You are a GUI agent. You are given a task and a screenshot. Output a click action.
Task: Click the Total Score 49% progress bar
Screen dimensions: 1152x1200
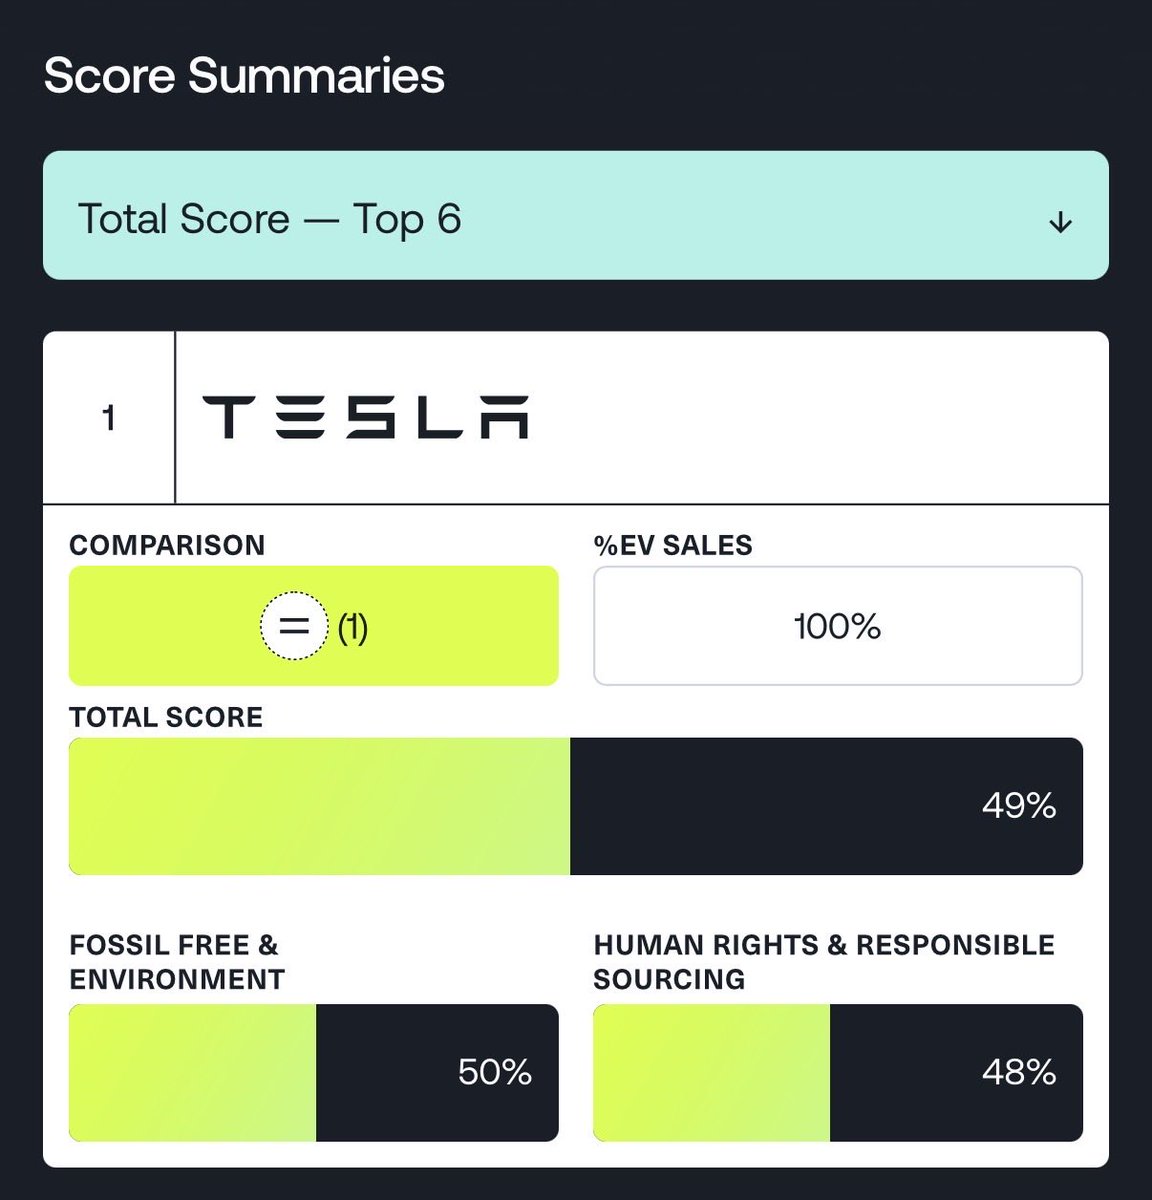[575, 807]
